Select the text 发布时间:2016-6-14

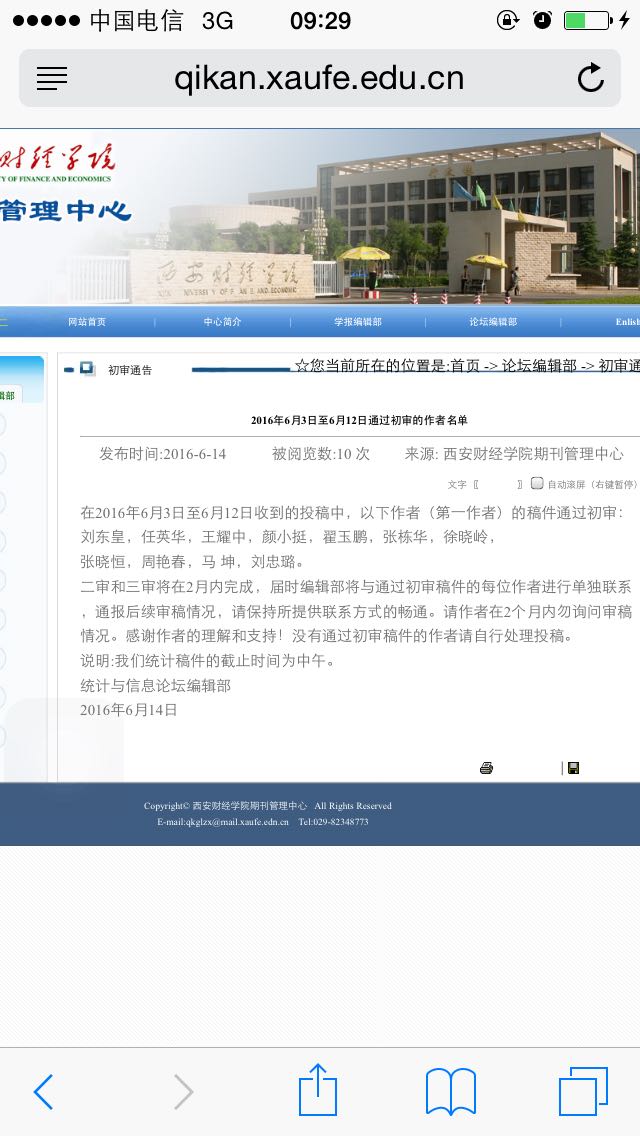point(162,454)
